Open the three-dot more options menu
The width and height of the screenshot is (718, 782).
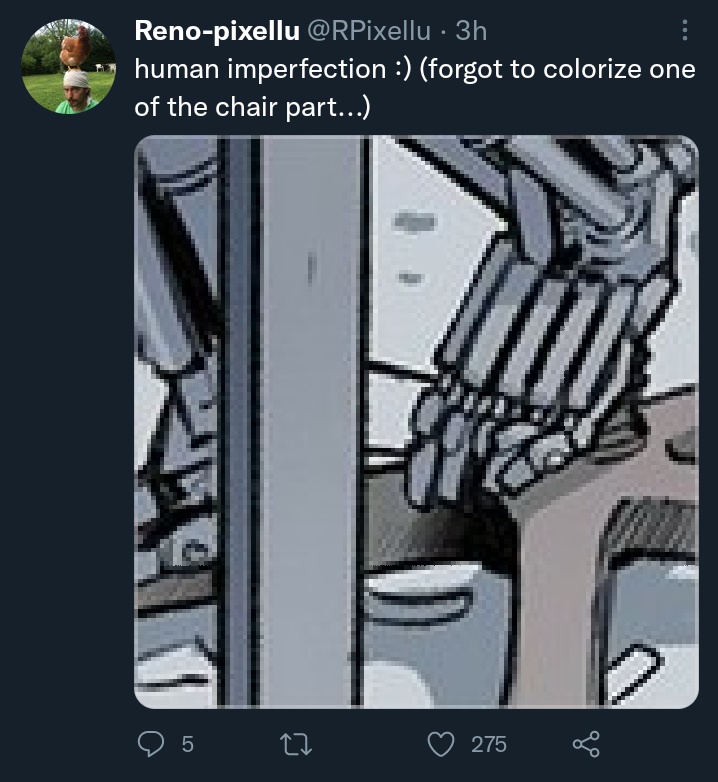685,30
